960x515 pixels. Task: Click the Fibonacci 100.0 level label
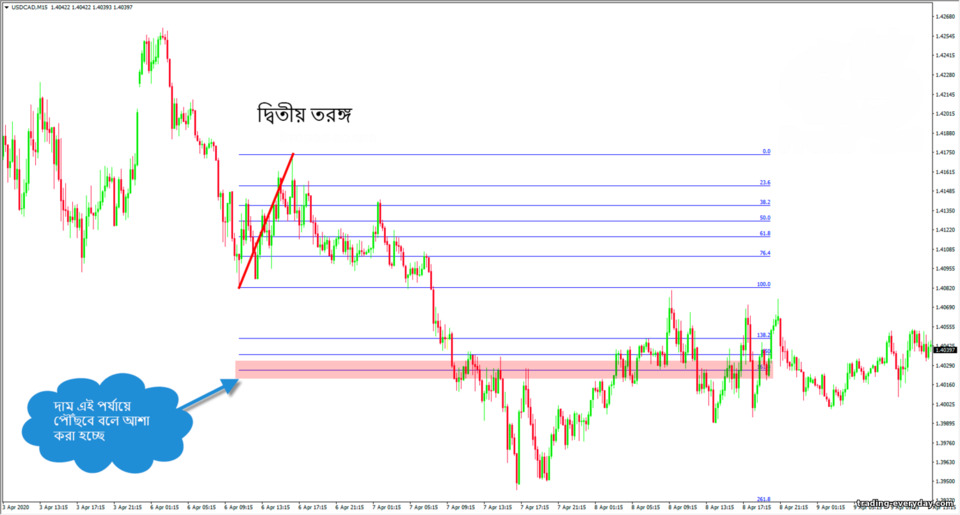[x=763, y=284]
